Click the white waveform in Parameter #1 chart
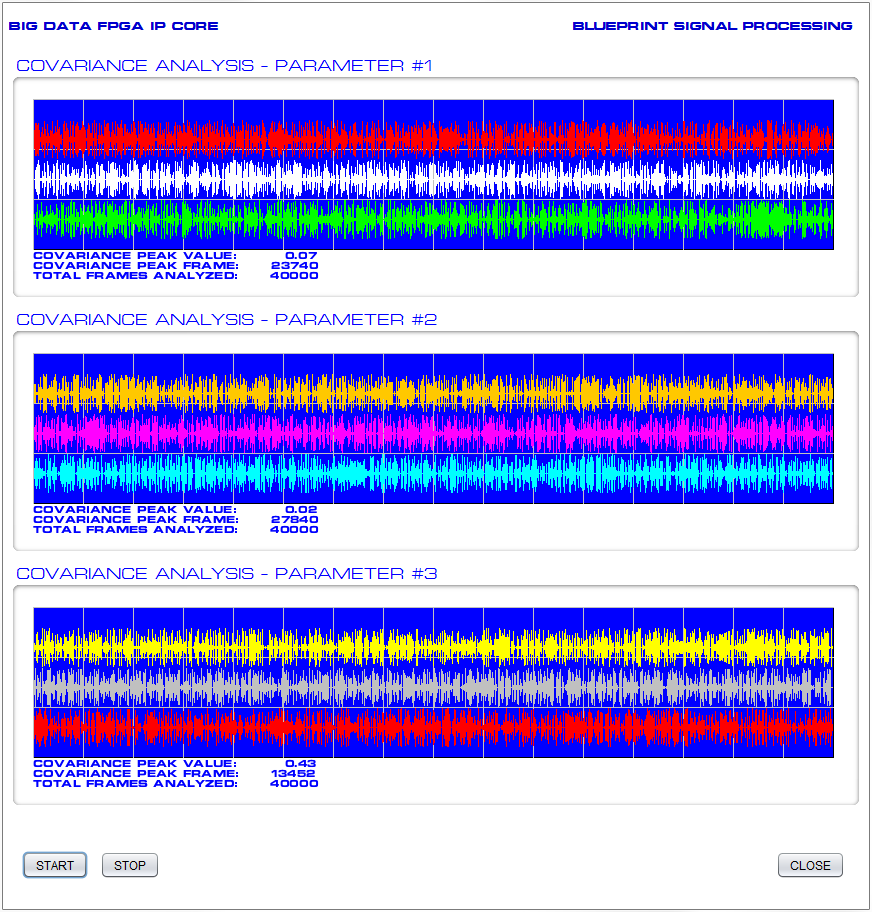This screenshot has width=872, height=912. tap(433, 179)
